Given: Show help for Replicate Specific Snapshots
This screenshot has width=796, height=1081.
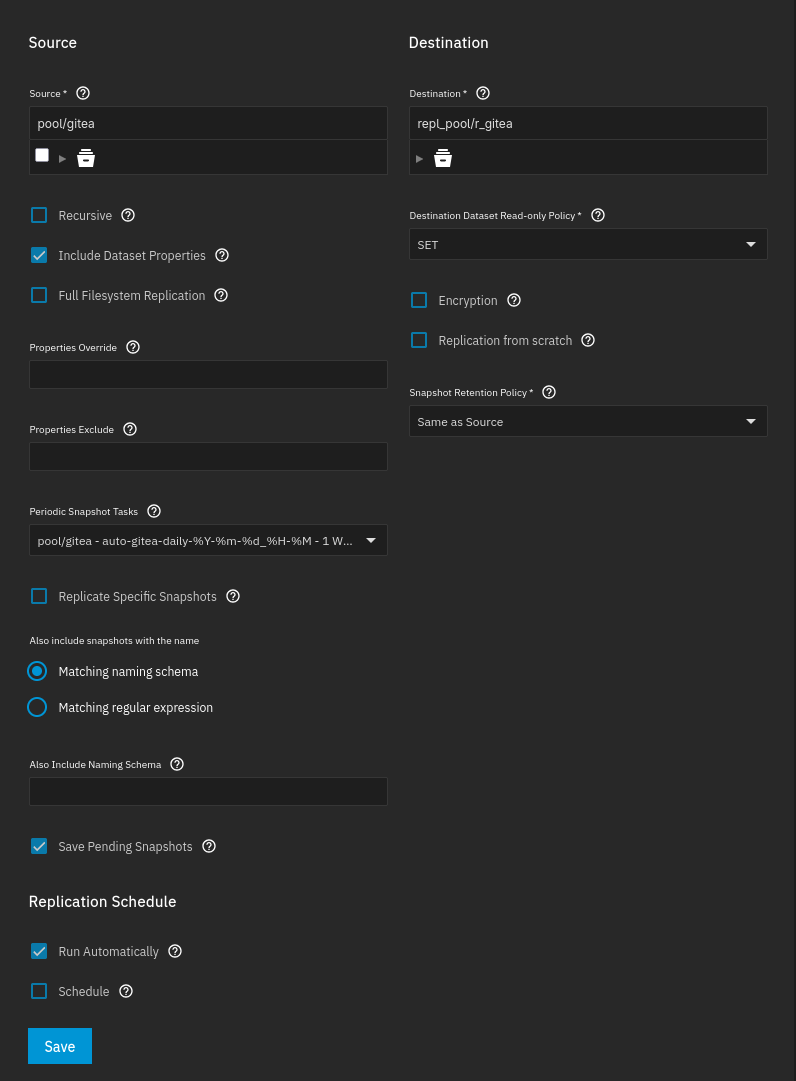Looking at the screenshot, I should tap(233, 596).
